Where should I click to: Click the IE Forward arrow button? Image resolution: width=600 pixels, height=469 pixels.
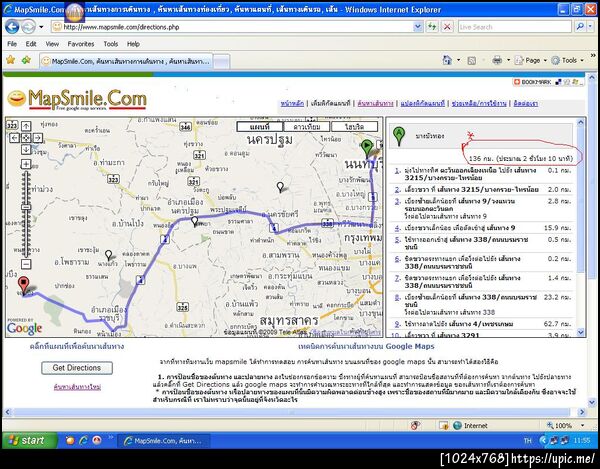coord(28,27)
